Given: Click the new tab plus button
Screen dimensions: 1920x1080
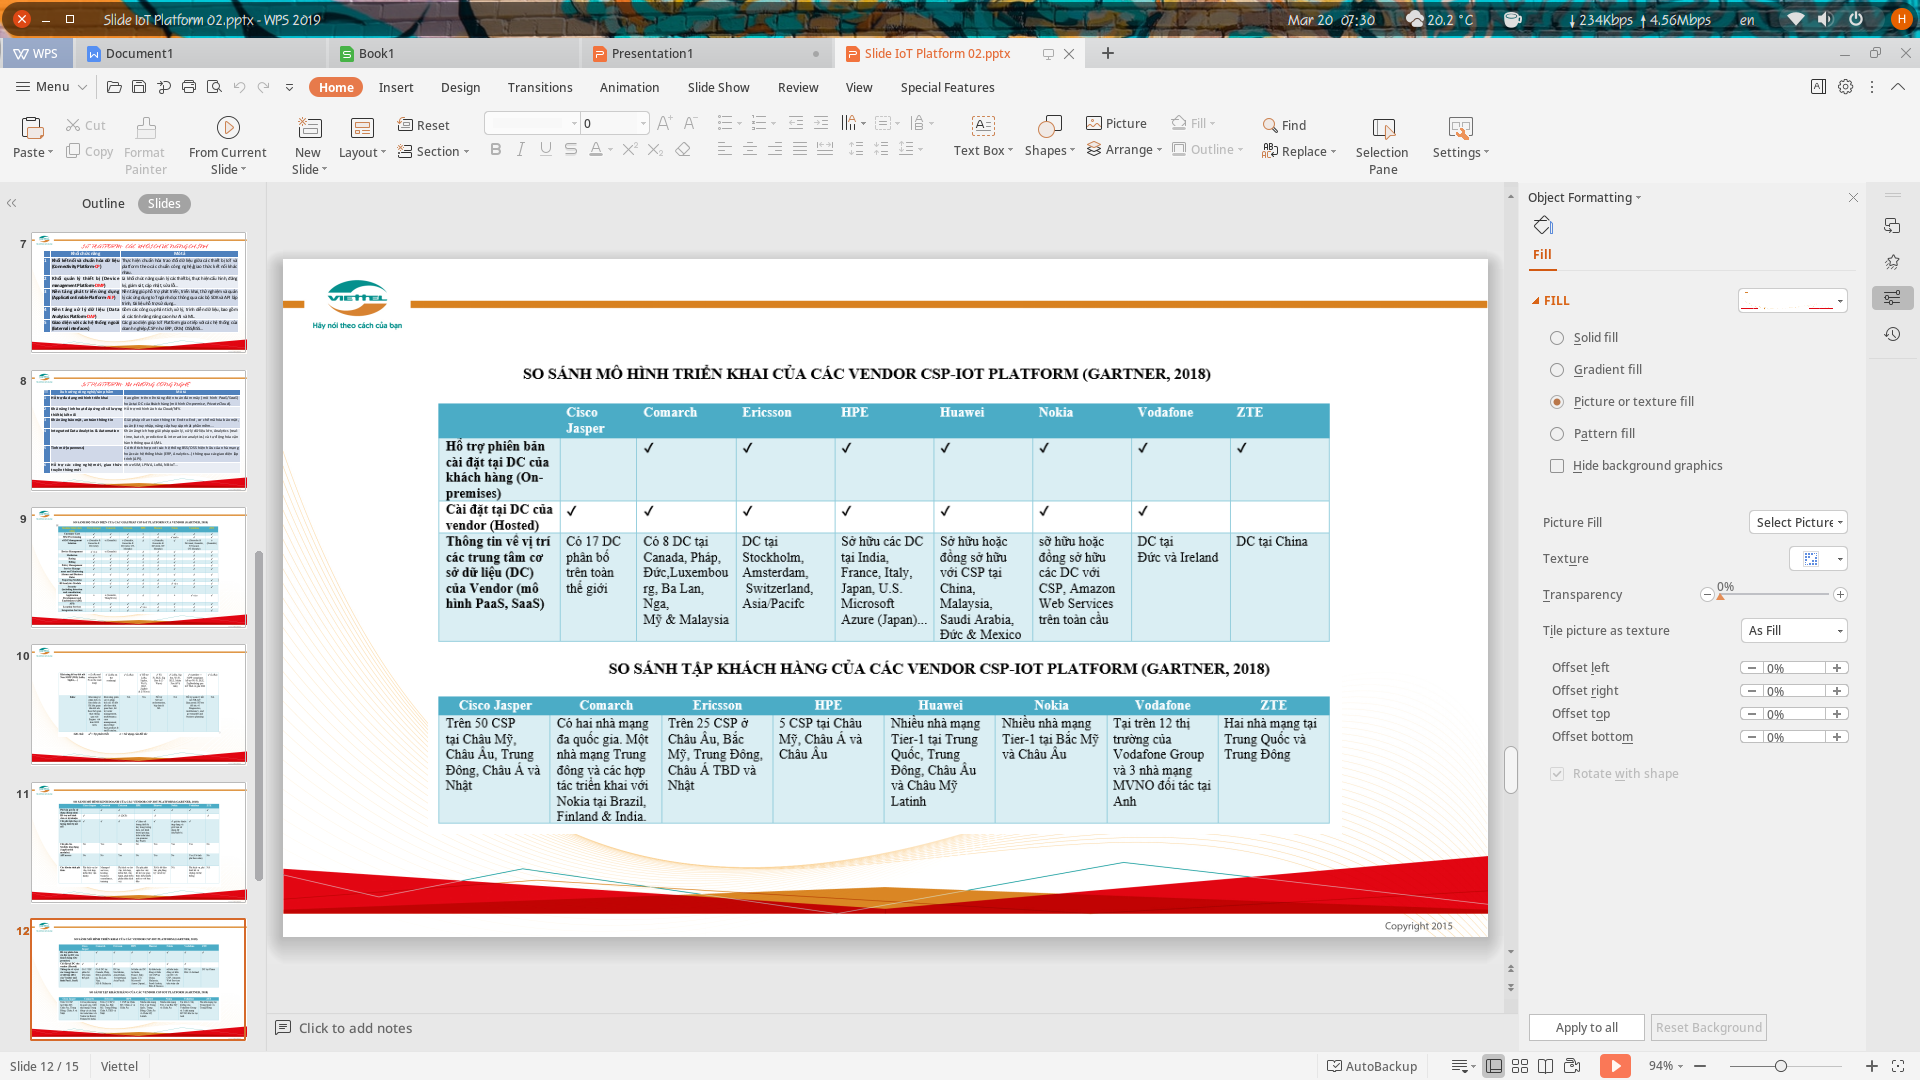Looking at the screenshot, I should (1108, 54).
